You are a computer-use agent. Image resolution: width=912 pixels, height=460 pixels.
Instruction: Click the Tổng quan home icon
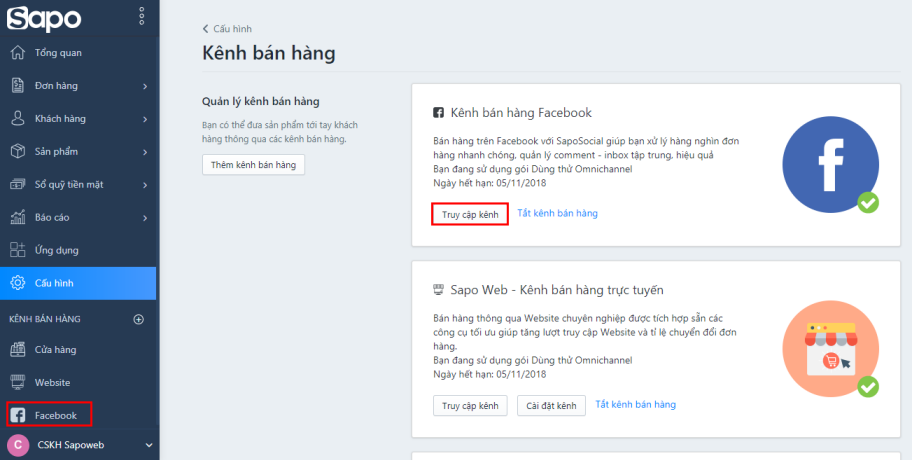pyautogui.click(x=18, y=52)
